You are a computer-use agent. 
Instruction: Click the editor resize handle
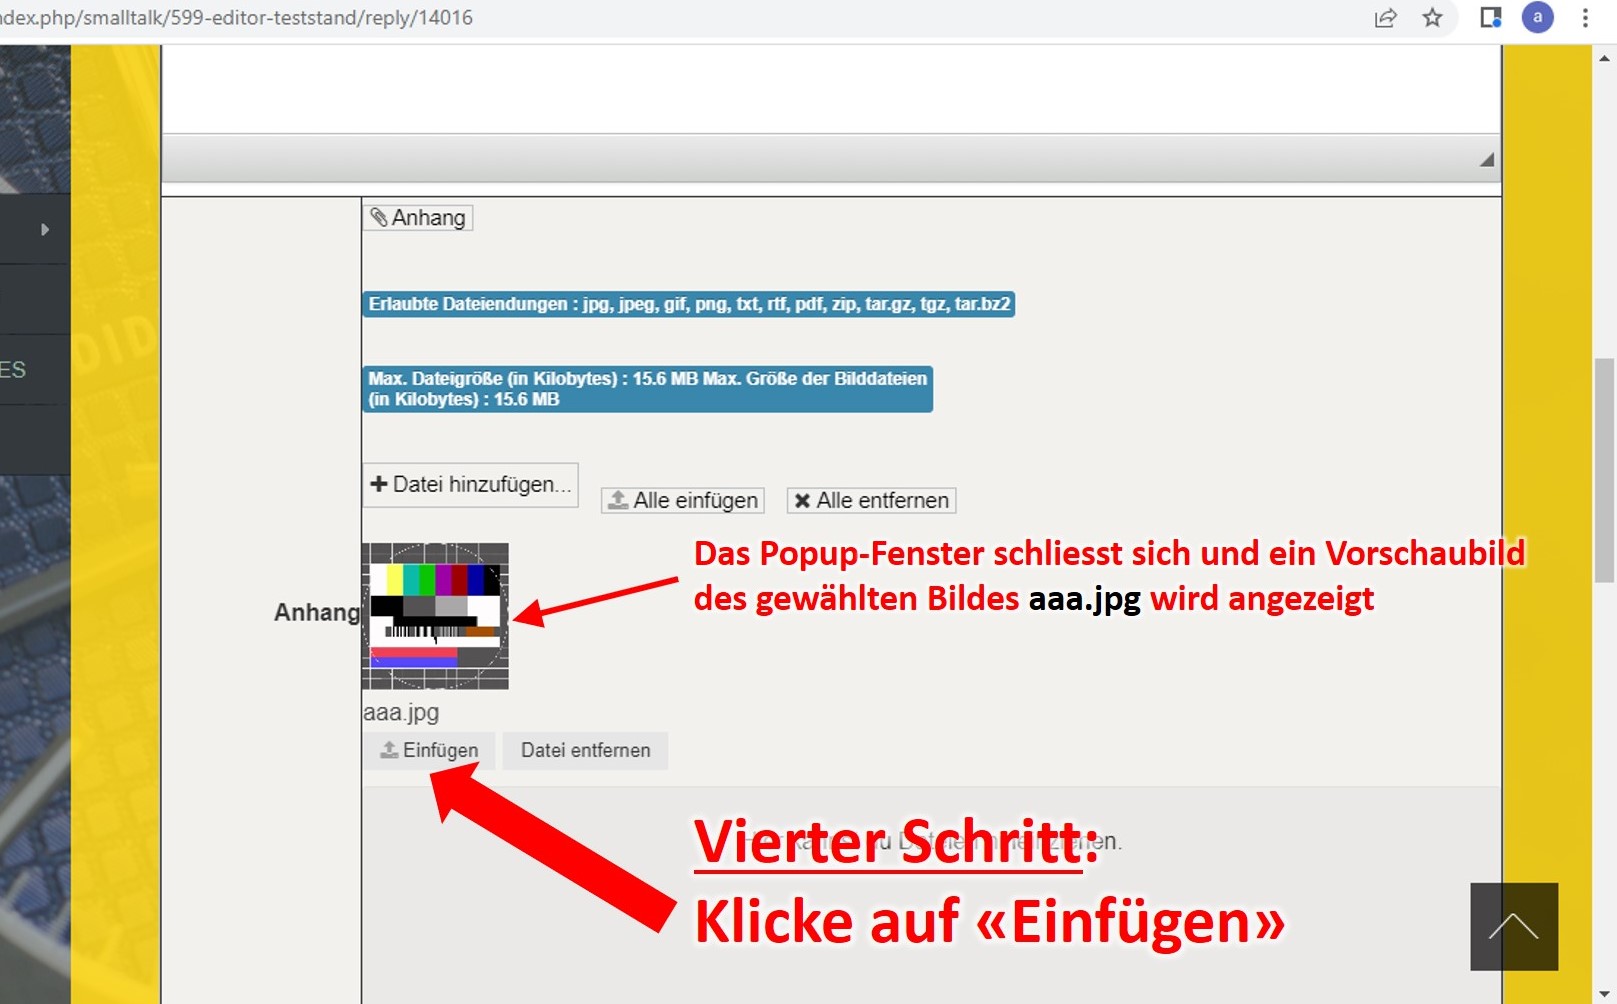pos(1487,160)
